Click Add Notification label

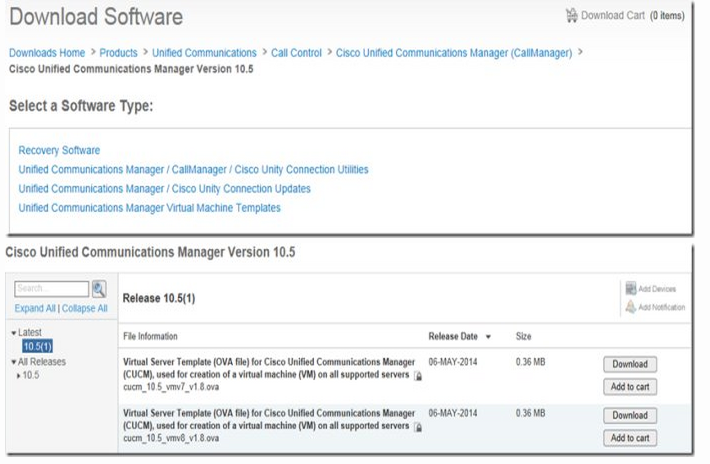coord(662,307)
